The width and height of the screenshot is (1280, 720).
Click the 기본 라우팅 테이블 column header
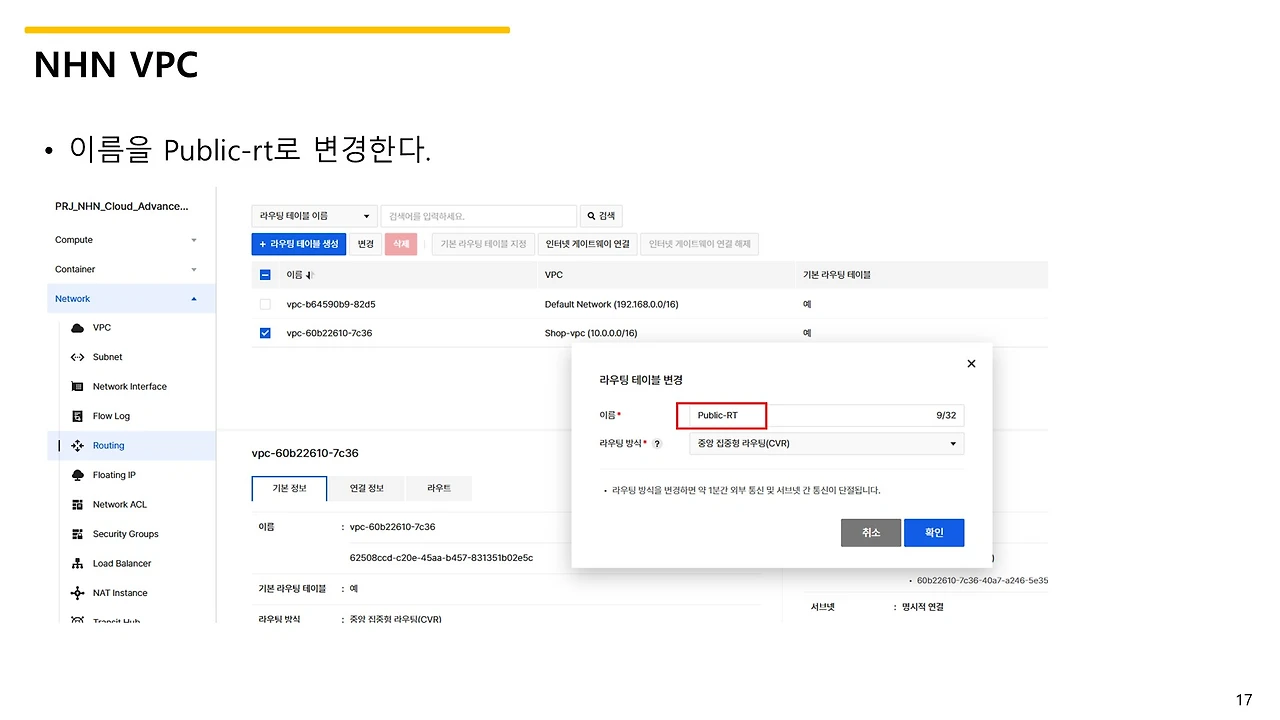click(837, 275)
